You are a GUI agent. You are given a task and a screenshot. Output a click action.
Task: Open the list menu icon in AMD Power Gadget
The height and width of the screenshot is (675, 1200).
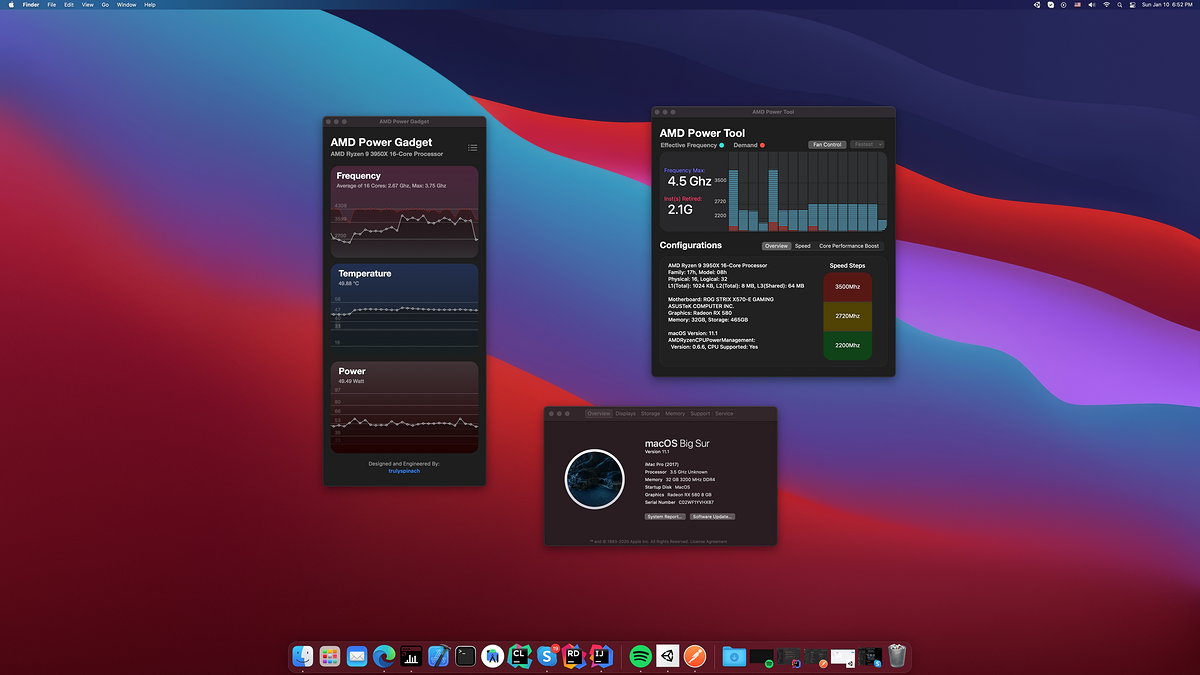pos(472,148)
